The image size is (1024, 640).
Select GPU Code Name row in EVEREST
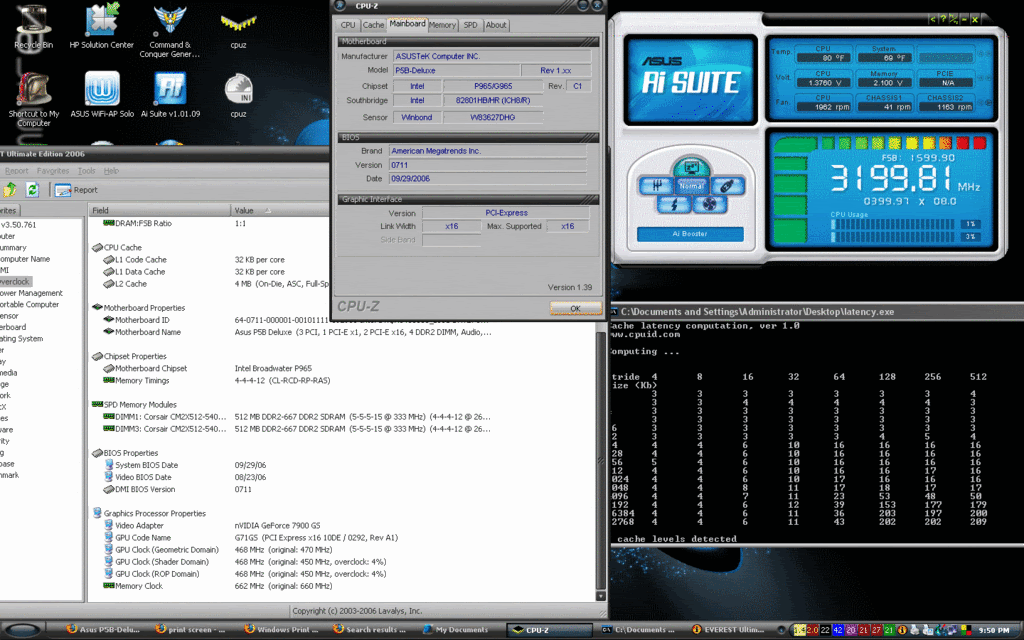251,537
